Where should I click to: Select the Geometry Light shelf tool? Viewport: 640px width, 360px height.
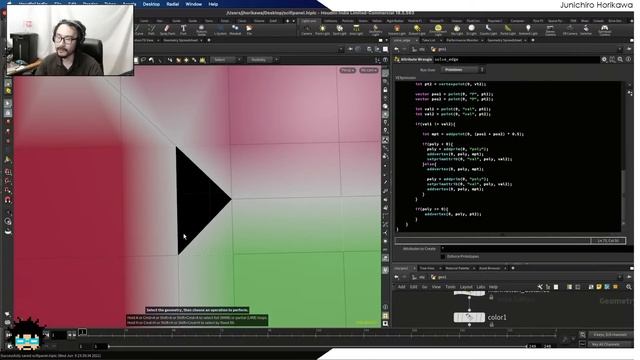[375, 30]
